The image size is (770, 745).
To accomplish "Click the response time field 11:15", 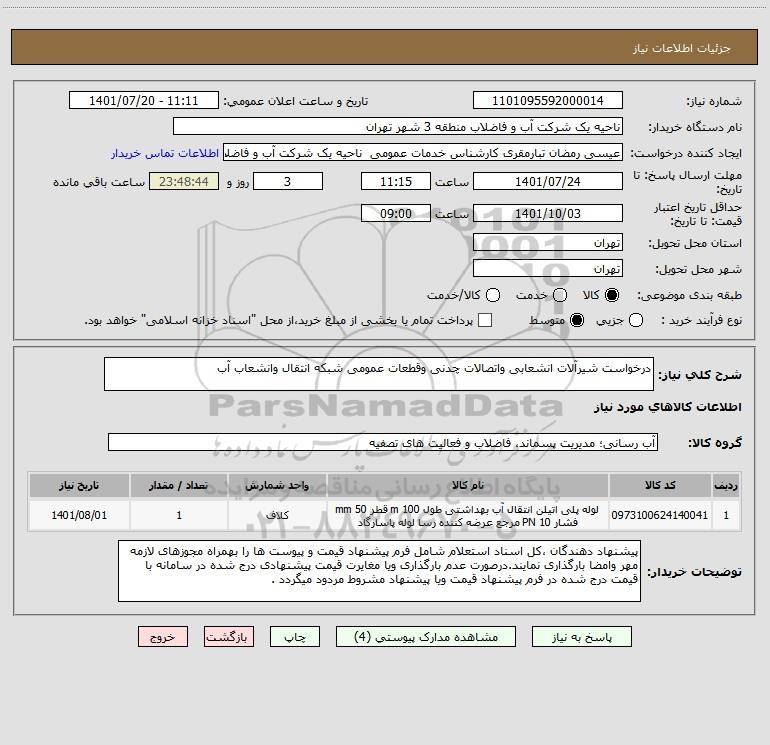I will point(396,181).
